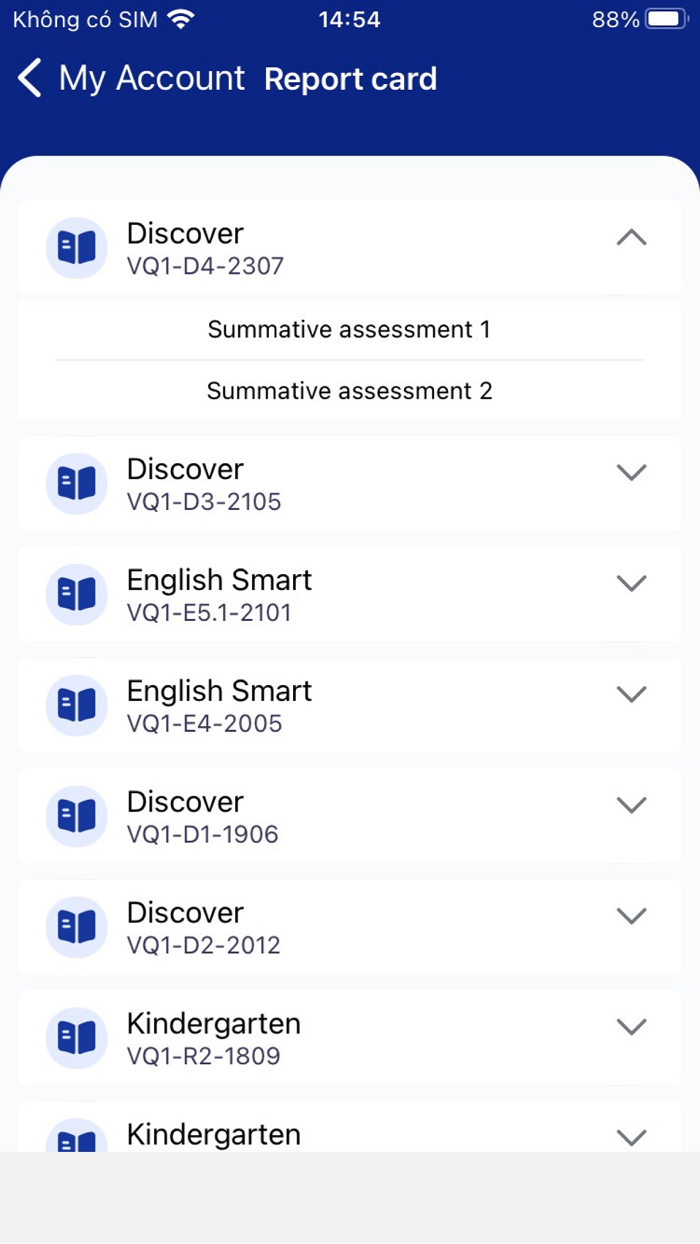Click the Discover VQ1-D3-2105 book icon
700x1244 pixels.
77,483
